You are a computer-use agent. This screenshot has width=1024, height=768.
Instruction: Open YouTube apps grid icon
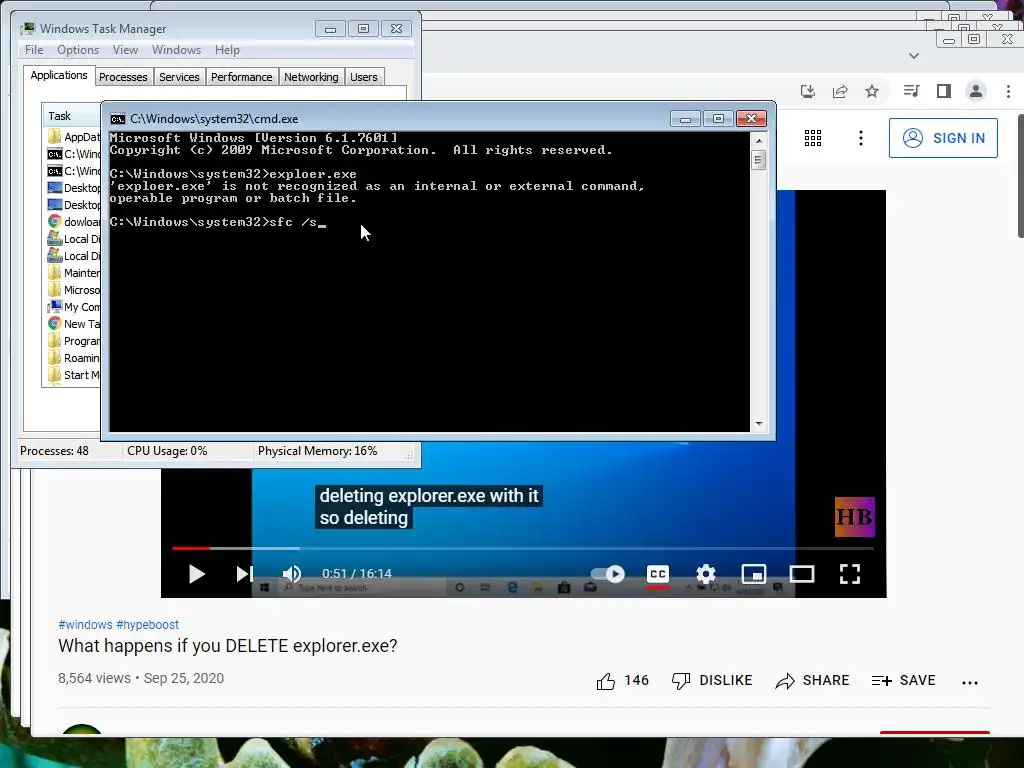pos(812,138)
